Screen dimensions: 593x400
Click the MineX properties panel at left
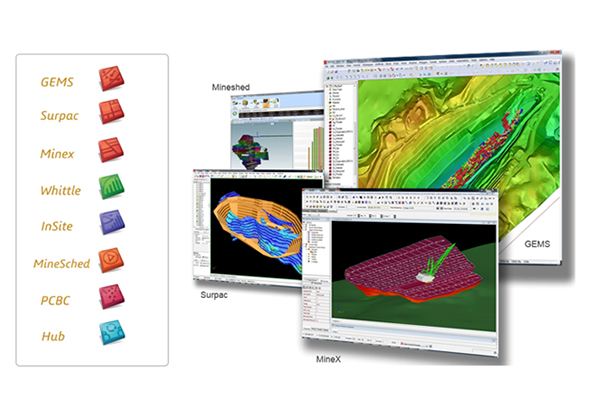(x=315, y=306)
